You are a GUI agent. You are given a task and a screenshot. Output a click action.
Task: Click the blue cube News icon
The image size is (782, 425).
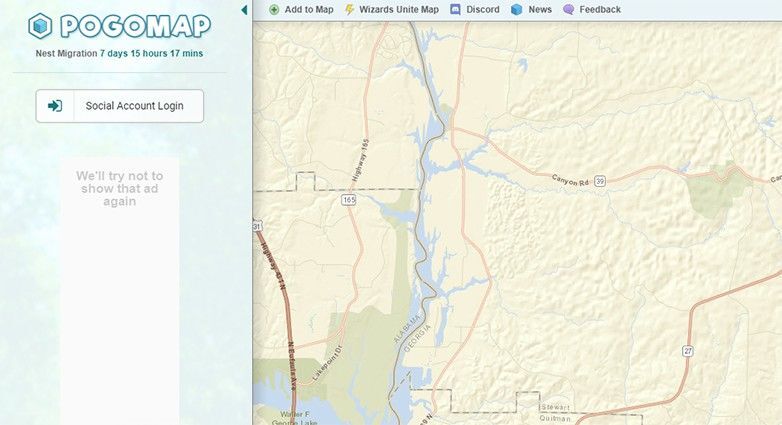click(x=517, y=9)
